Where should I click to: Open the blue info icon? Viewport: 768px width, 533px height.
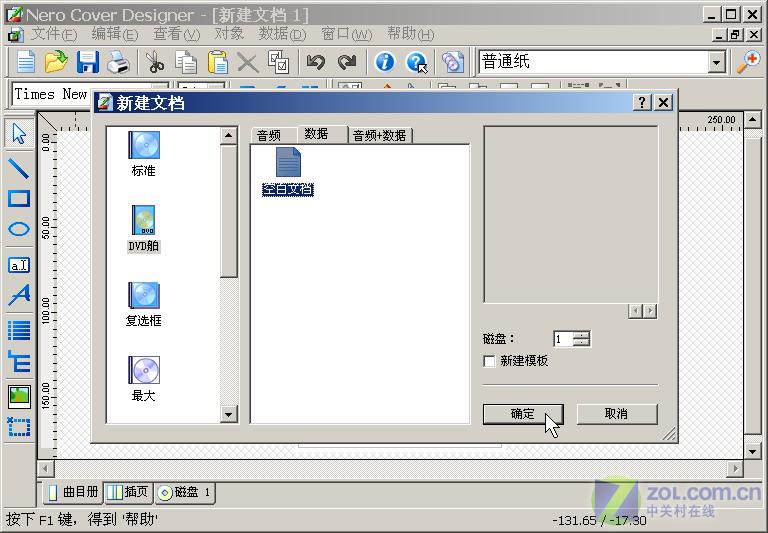click(x=384, y=62)
